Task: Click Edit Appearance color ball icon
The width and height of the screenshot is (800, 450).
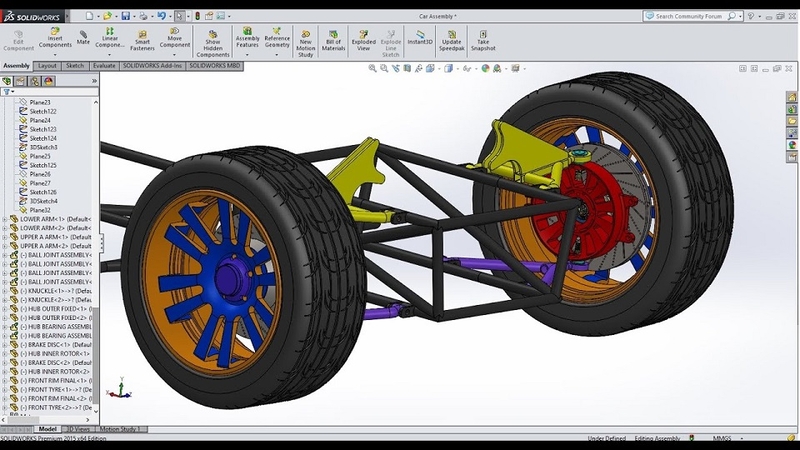Action: pos(485,68)
